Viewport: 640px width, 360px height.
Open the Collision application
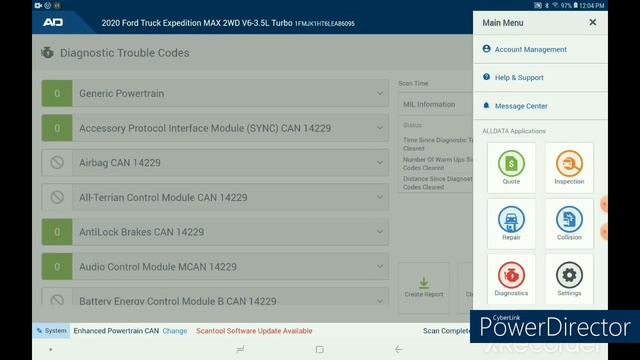569,224
